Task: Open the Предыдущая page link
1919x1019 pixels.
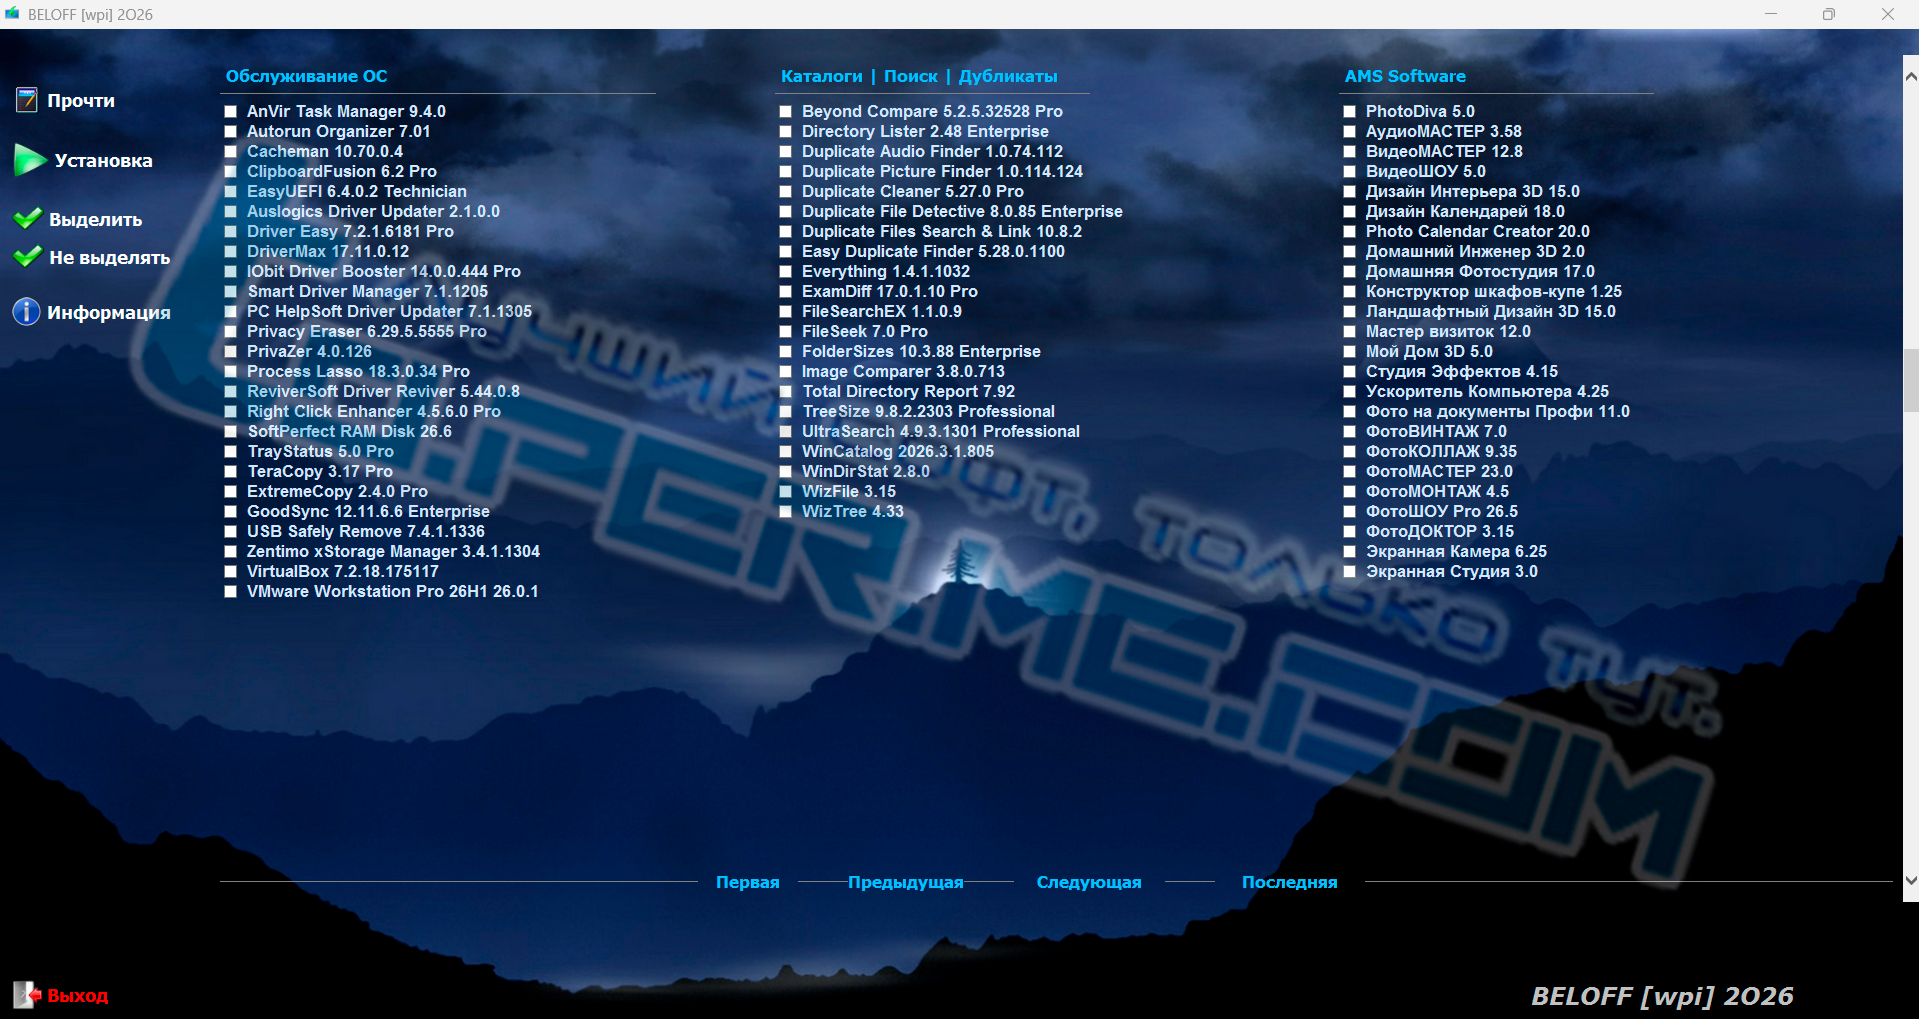Action: pyautogui.click(x=906, y=882)
